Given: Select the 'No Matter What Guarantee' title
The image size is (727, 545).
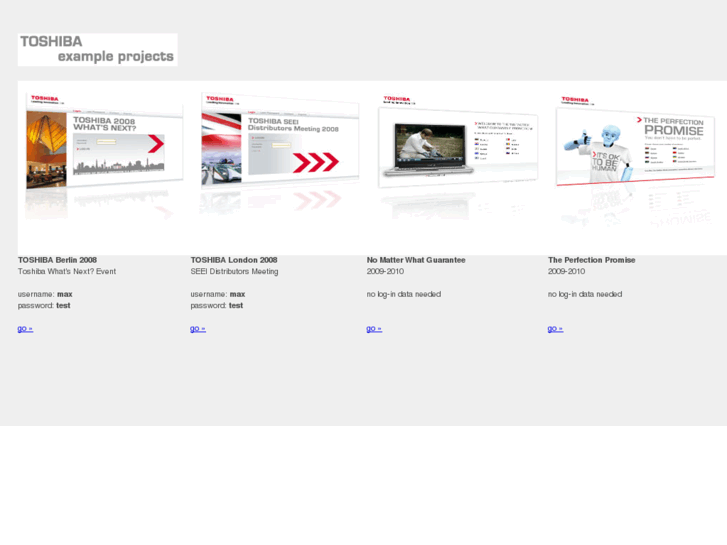Looking at the screenshot, I should tap(416, 260).
